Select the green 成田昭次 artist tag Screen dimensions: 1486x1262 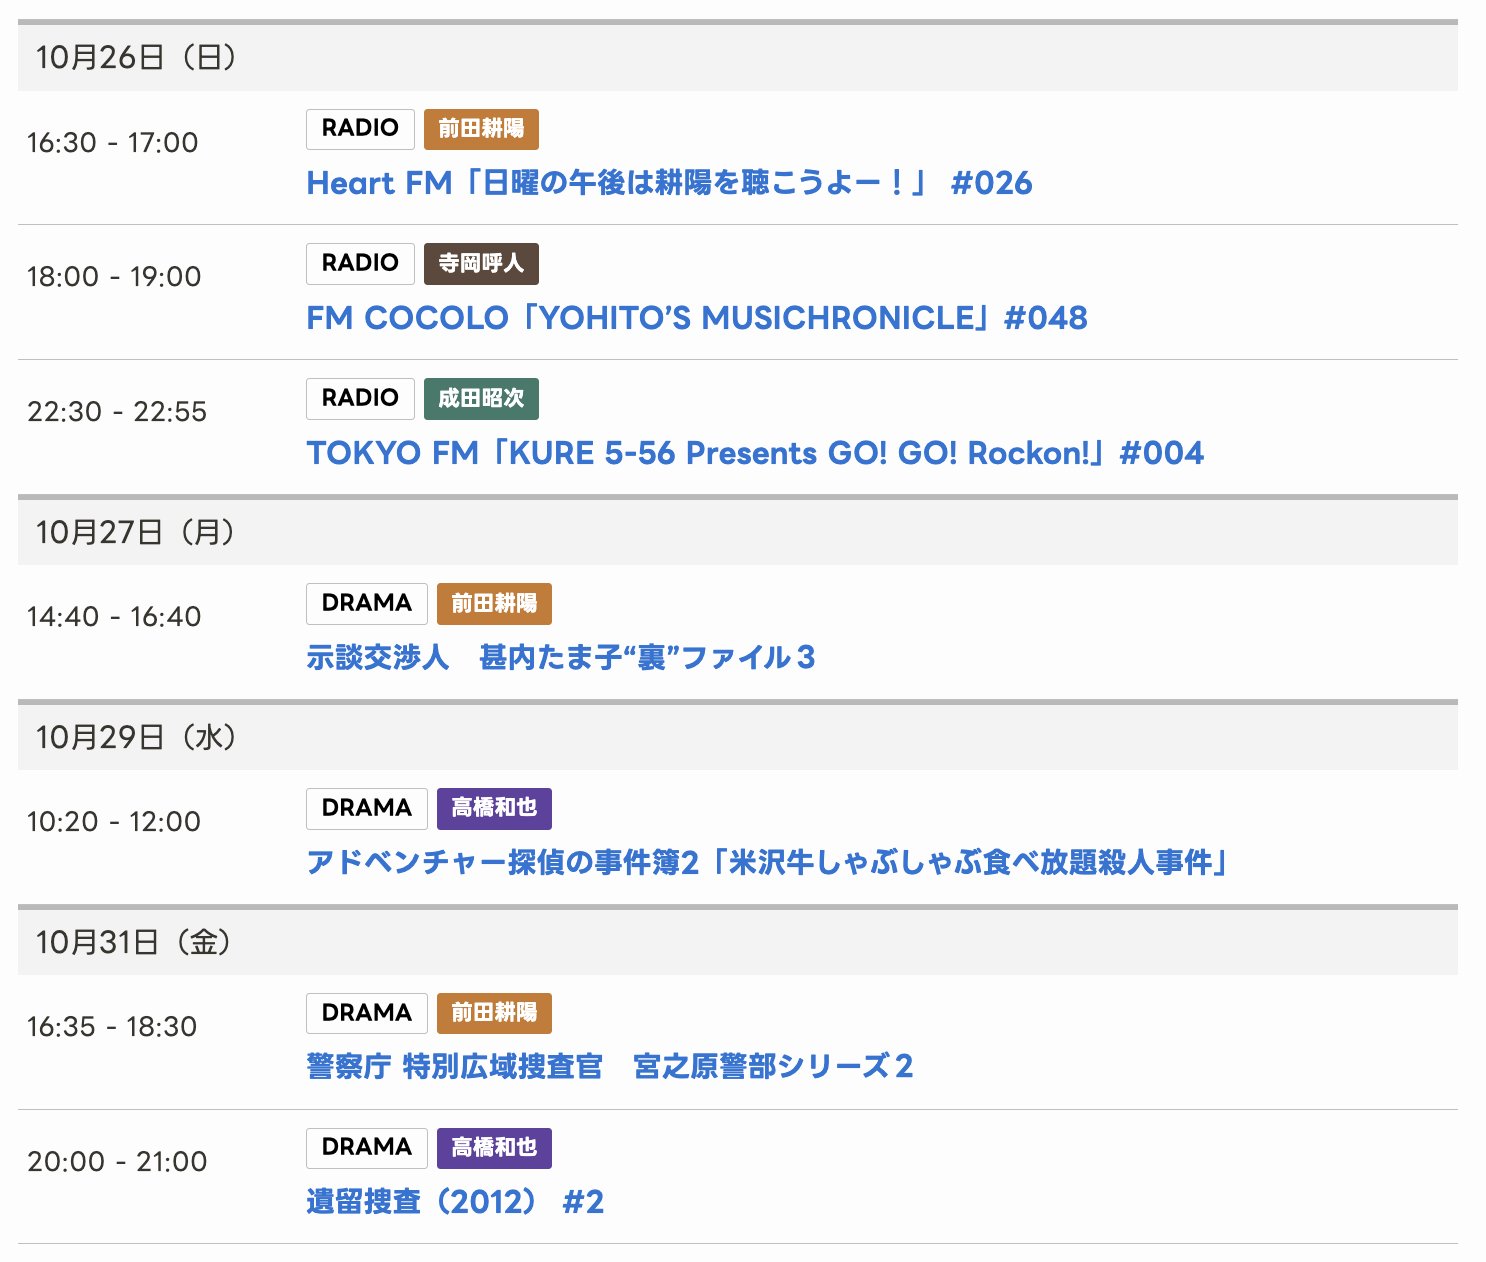481,399
